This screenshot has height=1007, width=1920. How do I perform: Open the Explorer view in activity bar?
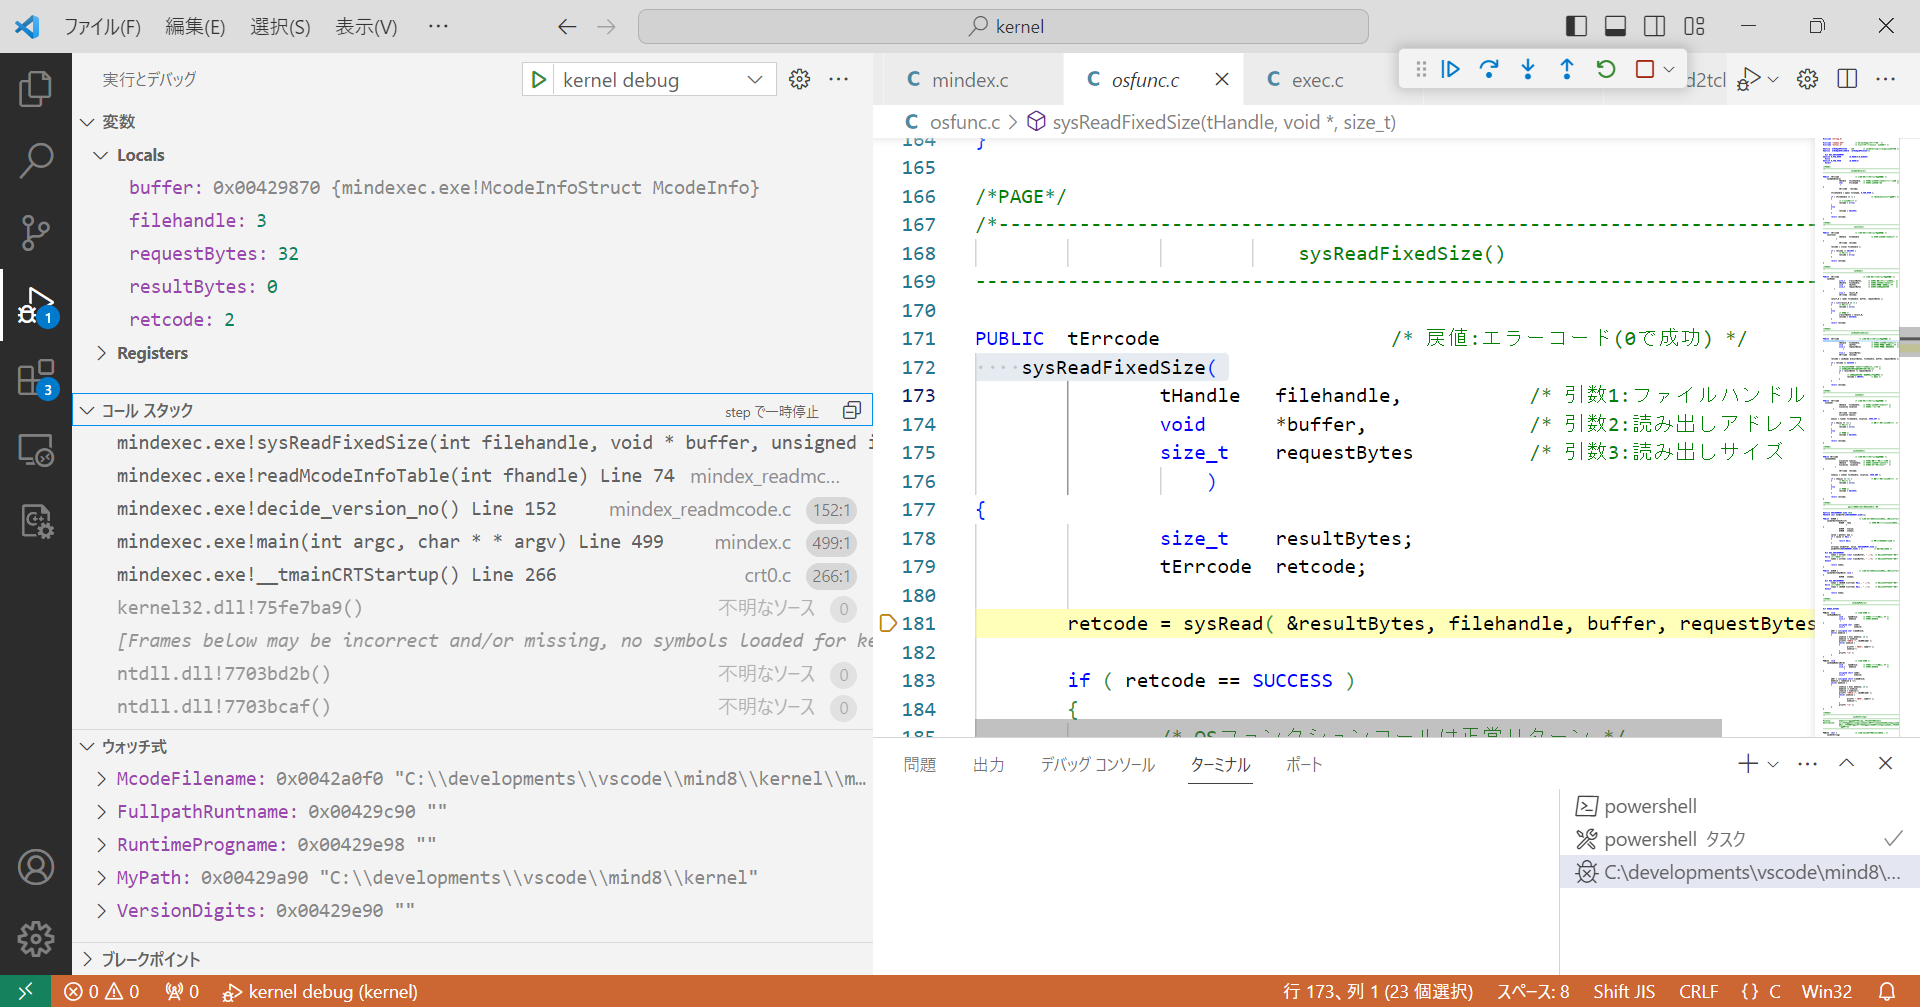tap(36, 89)
